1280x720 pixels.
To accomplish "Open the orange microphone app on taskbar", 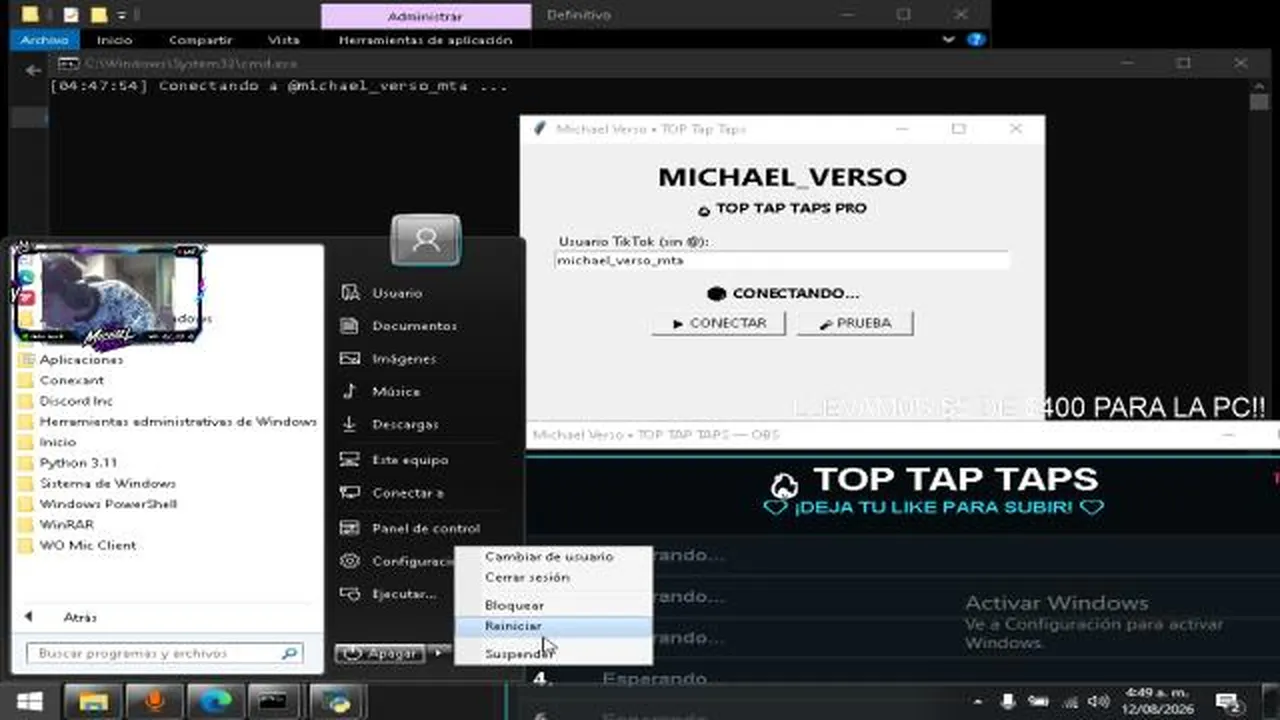I will (x=155, y=702).
